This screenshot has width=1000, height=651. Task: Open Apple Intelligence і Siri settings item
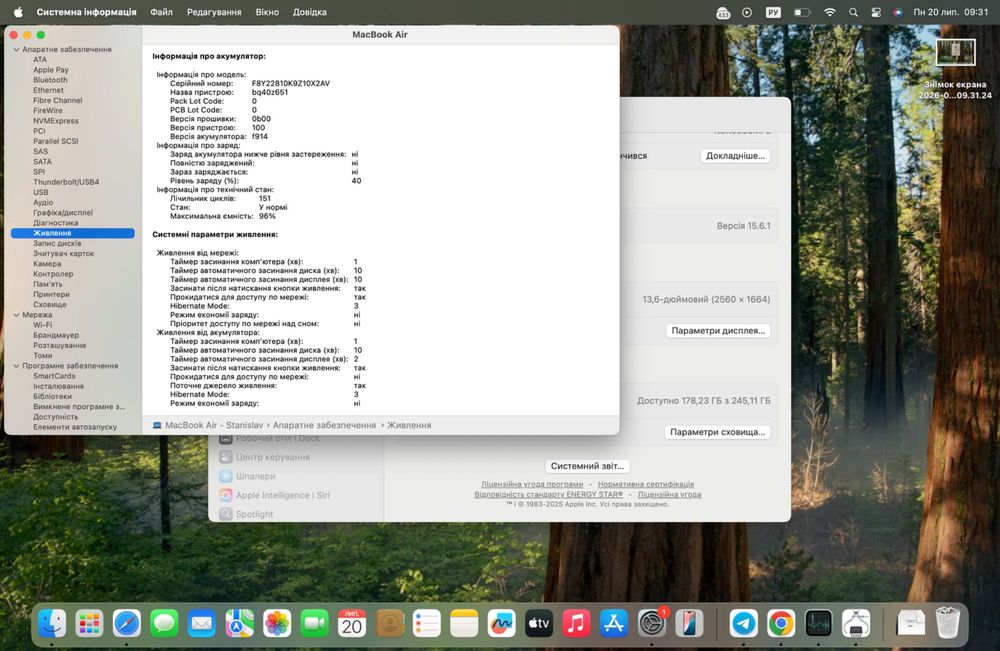click(283, 495)
